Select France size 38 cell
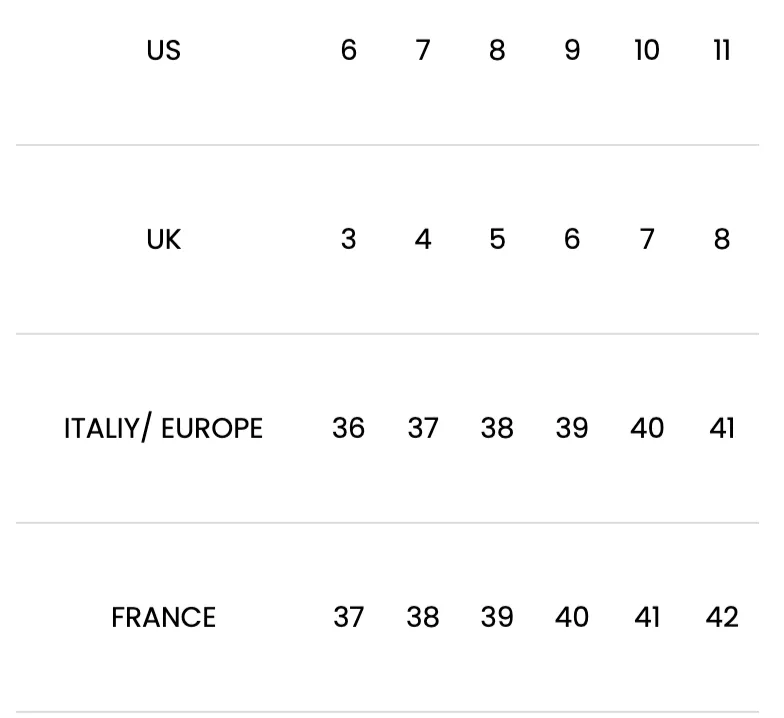This screenshot has width=784, height=718. click(423, 618)
